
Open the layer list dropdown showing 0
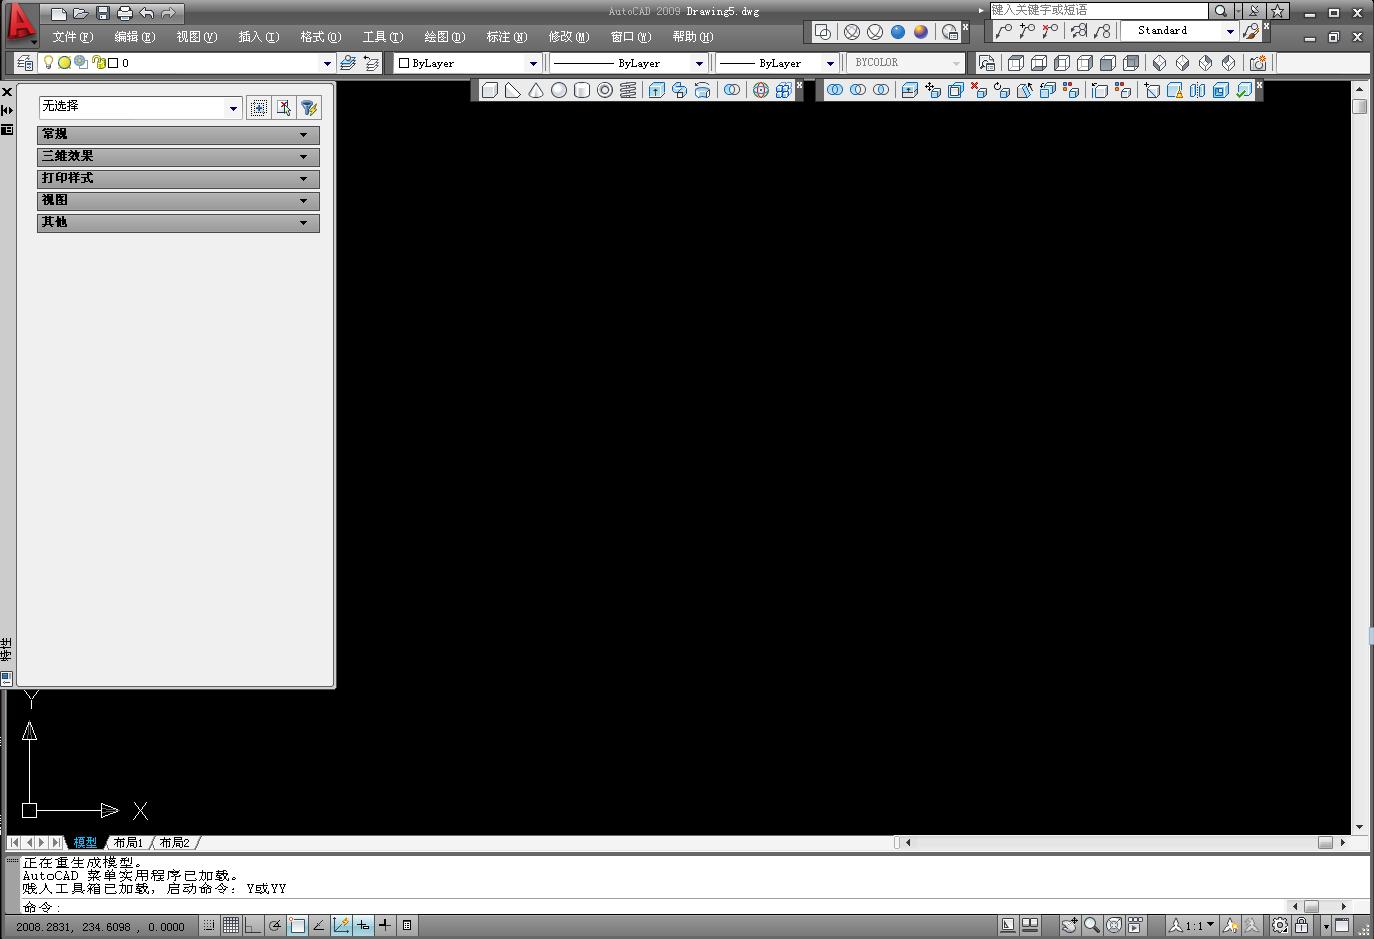click(185, 63)
